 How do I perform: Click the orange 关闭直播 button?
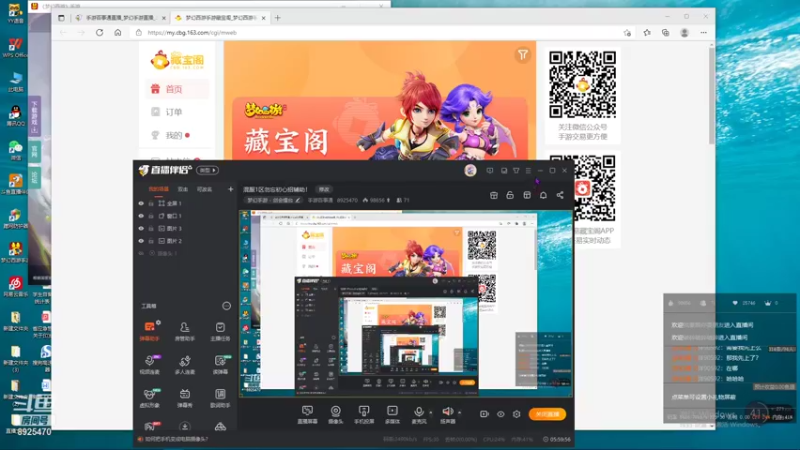(x=547, y=414)
